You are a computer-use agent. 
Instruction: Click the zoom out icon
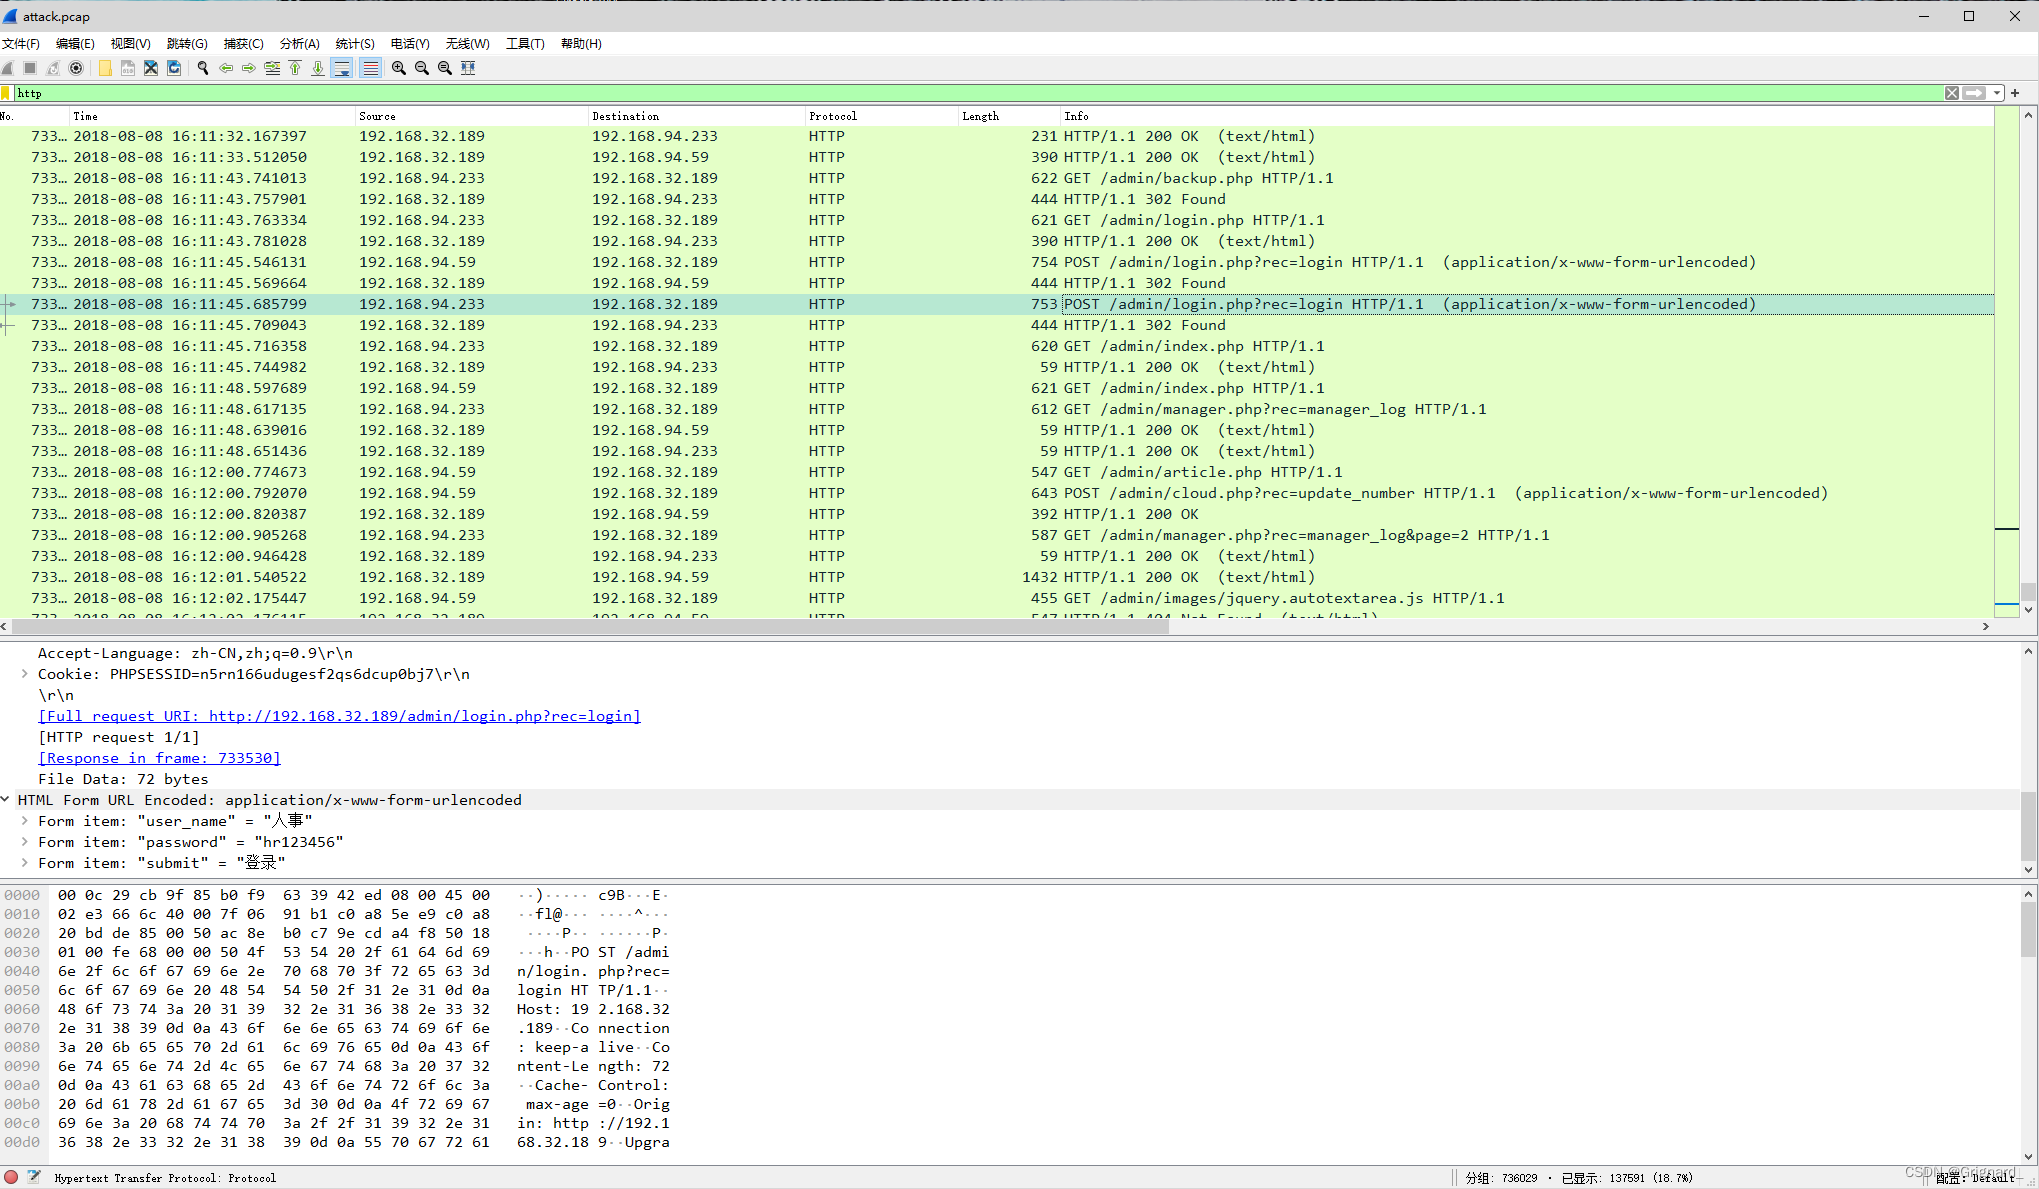pyautogui.click(x=422, y=68)
